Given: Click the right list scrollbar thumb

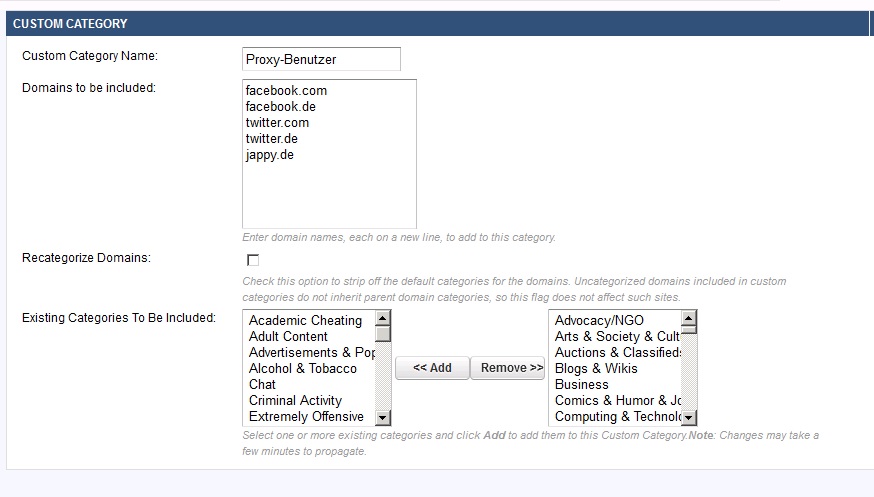Looking at the screenshot, I should click(x=689, y=335).
